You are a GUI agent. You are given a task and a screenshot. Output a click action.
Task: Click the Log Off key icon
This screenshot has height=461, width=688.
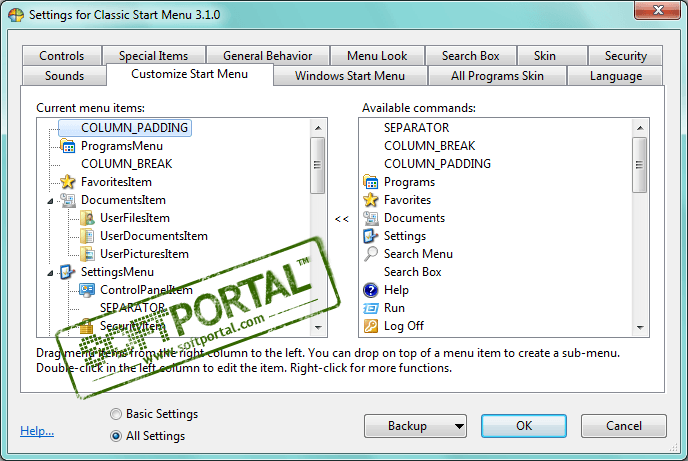click(371, 326)
